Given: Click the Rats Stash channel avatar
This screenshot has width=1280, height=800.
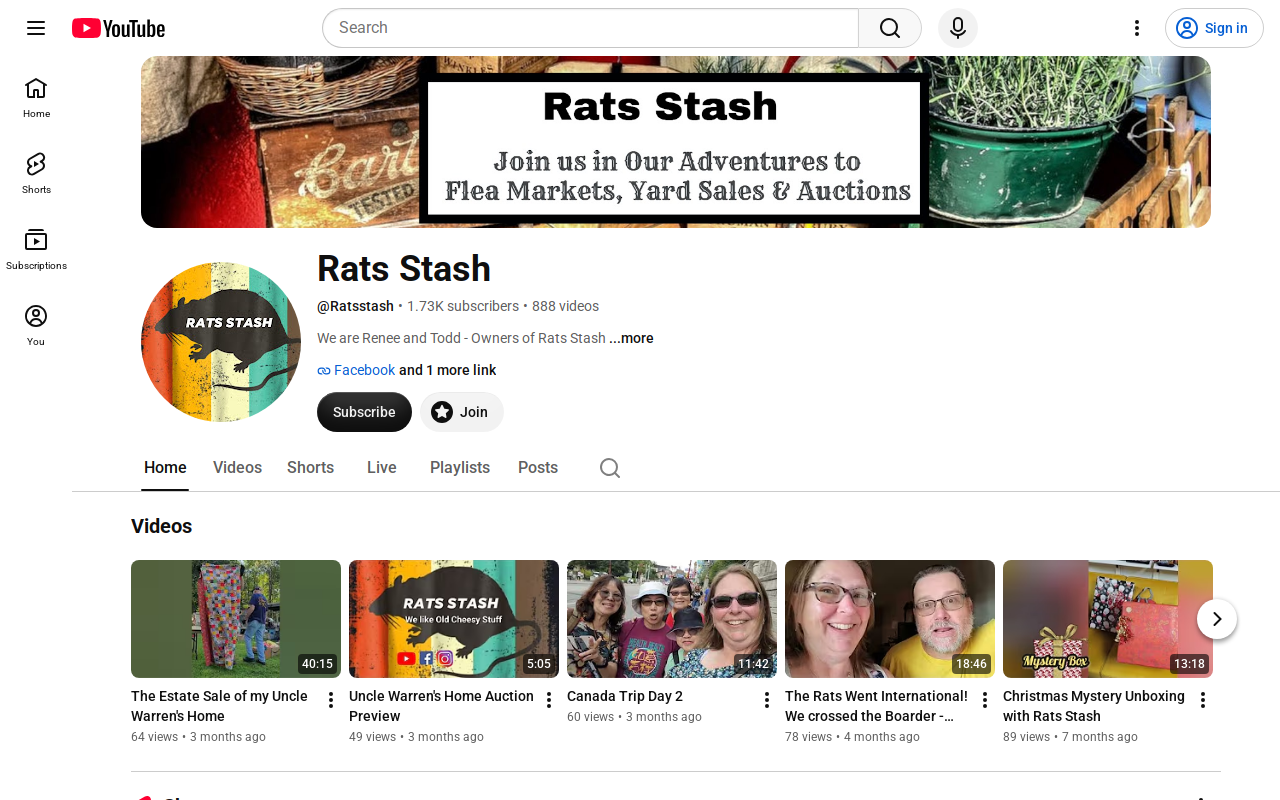Looking at the screenshot, I should tap(221, 342).
